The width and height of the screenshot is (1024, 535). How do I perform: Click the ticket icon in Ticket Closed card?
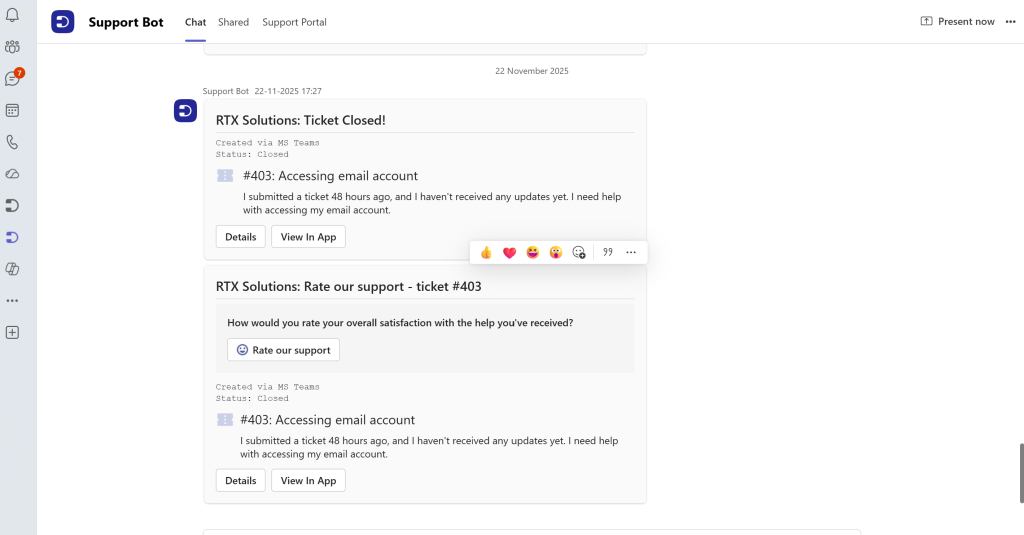coord(225,176)
